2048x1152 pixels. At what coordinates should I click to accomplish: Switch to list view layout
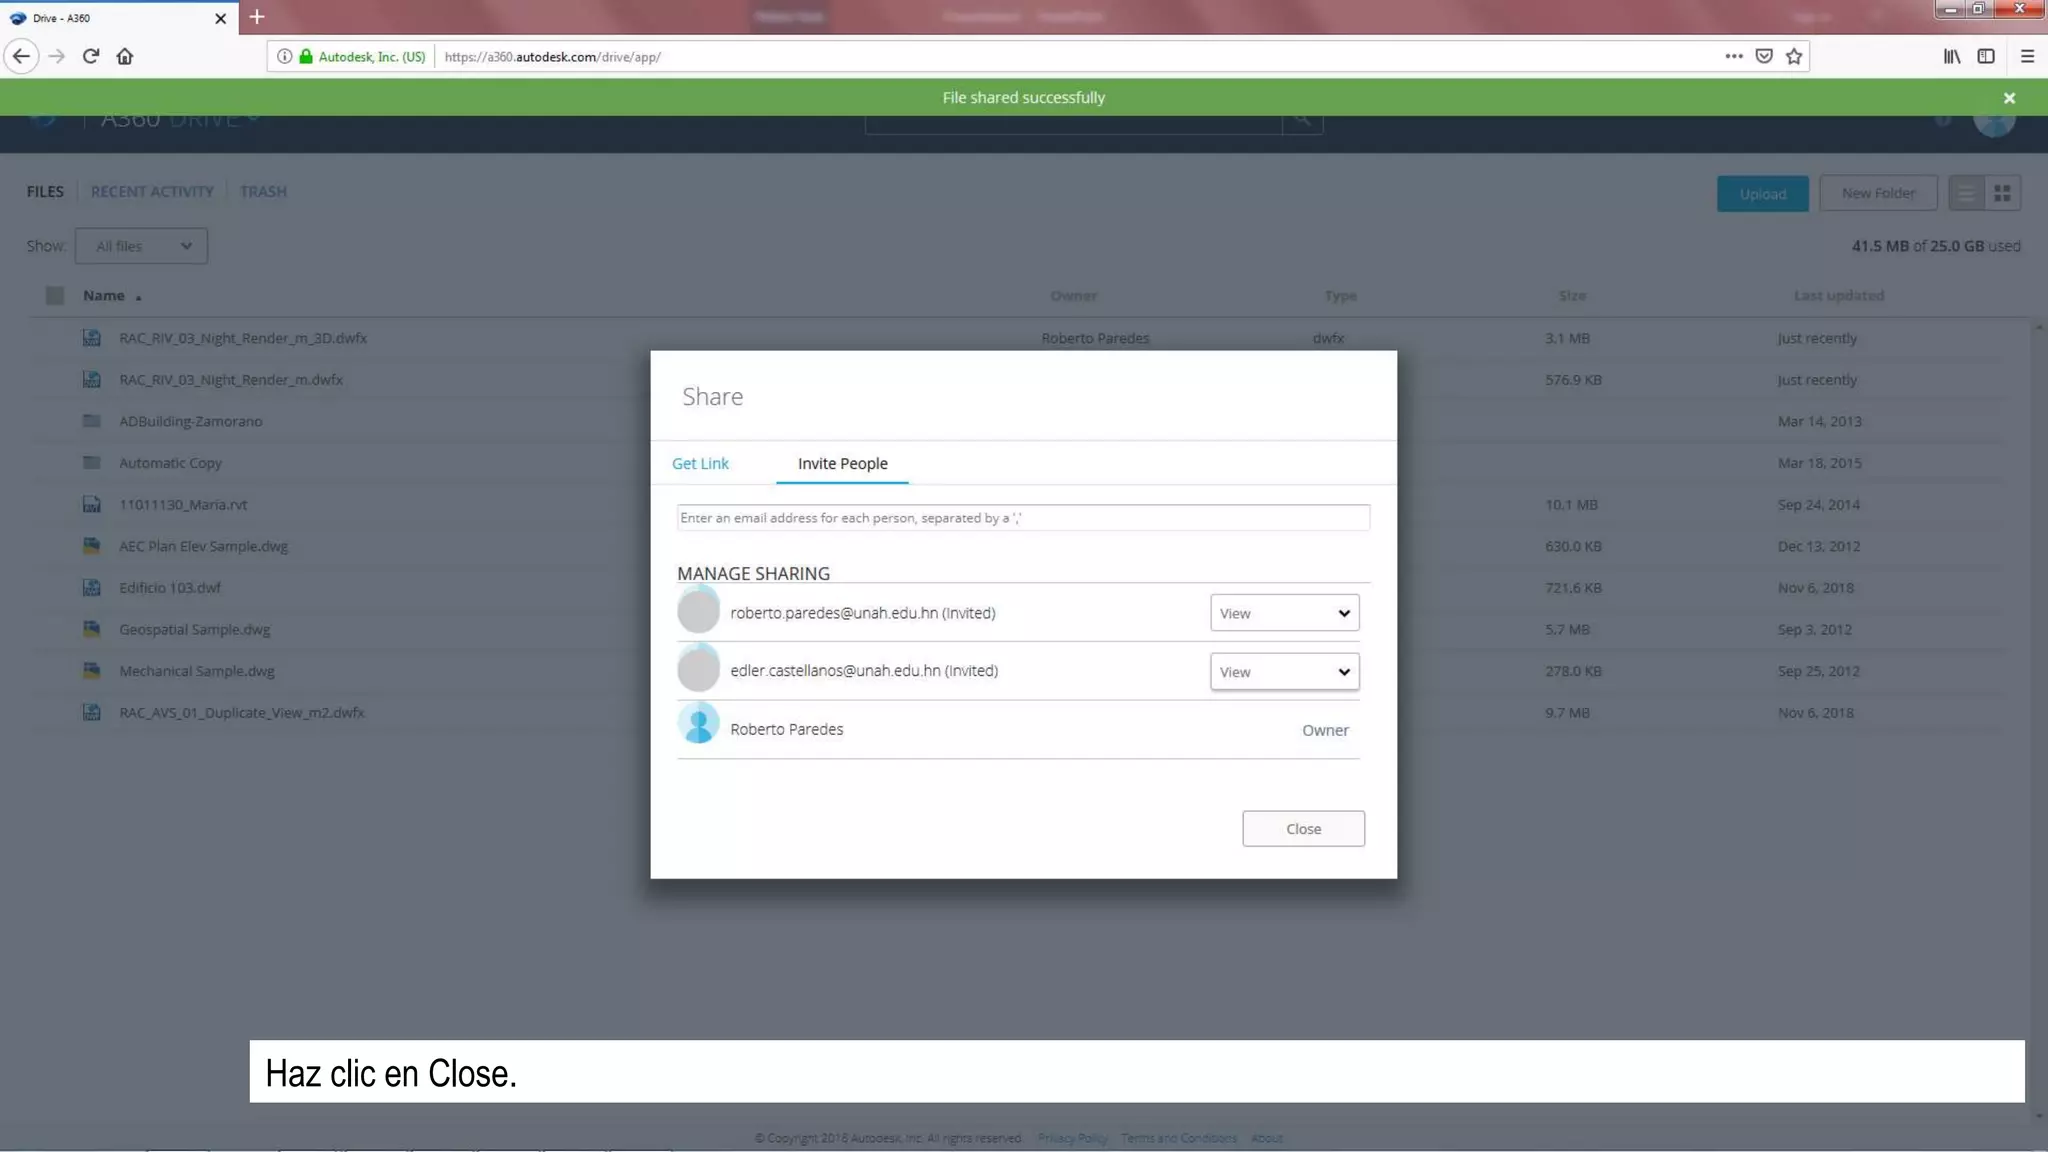pos(1966,193)
